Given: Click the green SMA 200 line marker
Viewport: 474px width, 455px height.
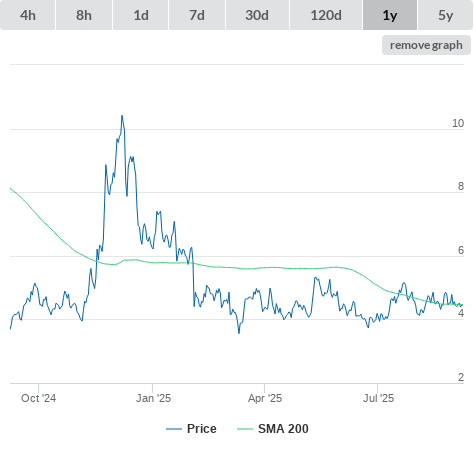Looking at the screenshot, I should (x=245, y=429).
